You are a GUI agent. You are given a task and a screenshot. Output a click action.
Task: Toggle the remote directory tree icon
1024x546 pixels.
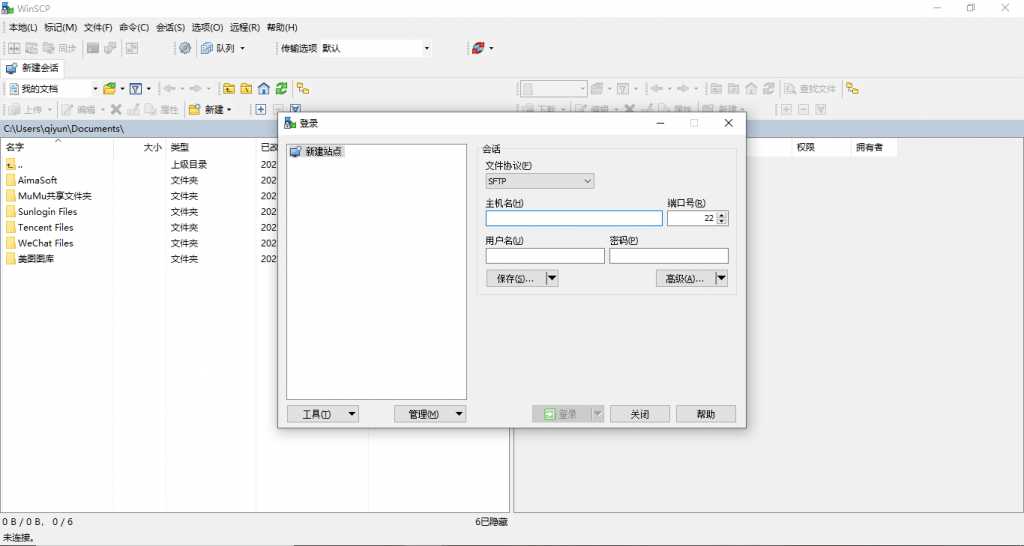click(852, 89)
